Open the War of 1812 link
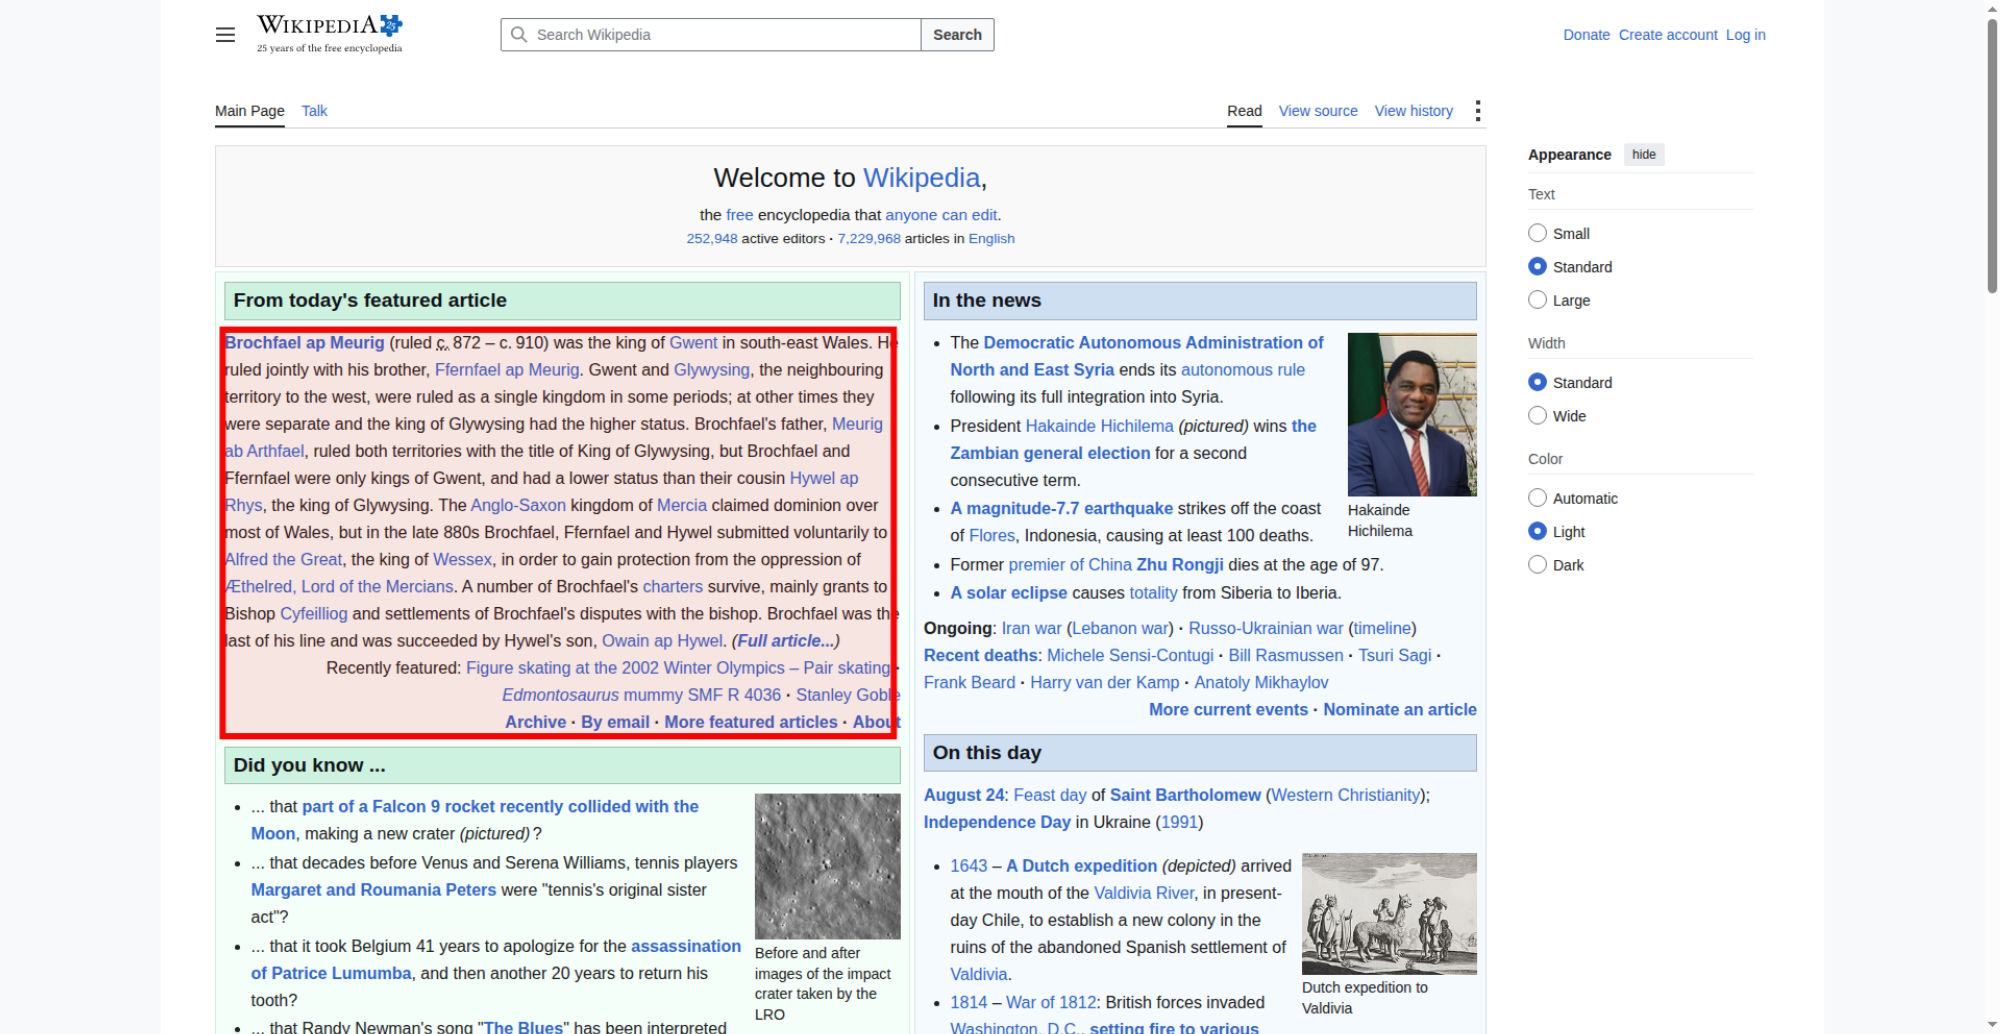2000x1034 pixels. [1051, 1002]
